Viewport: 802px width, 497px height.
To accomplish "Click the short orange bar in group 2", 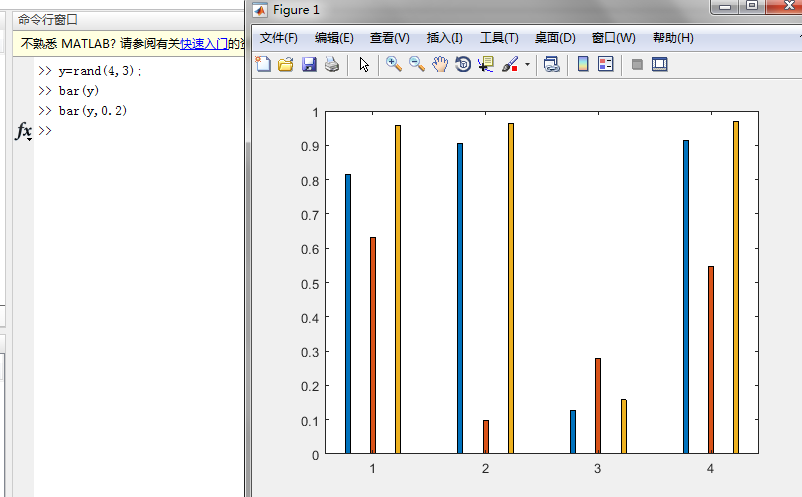I will [x=486, y=437].
